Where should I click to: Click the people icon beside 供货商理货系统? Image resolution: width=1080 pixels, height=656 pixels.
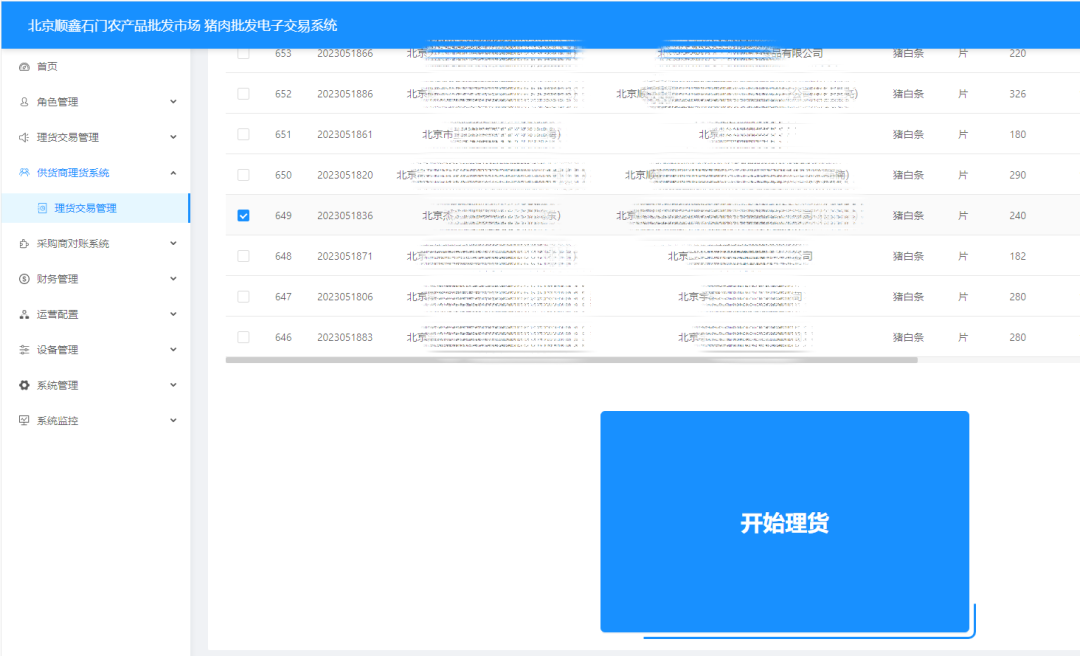coord(24,173)
